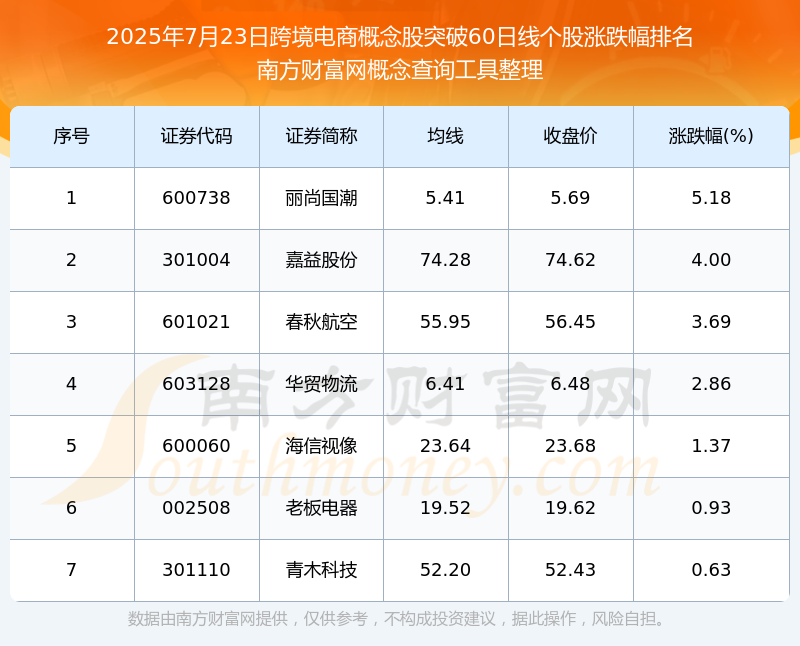Click closing price 5.69
The height and width of the screenshot is (646, 800).
pyautogui.click(x=570, y=198)
